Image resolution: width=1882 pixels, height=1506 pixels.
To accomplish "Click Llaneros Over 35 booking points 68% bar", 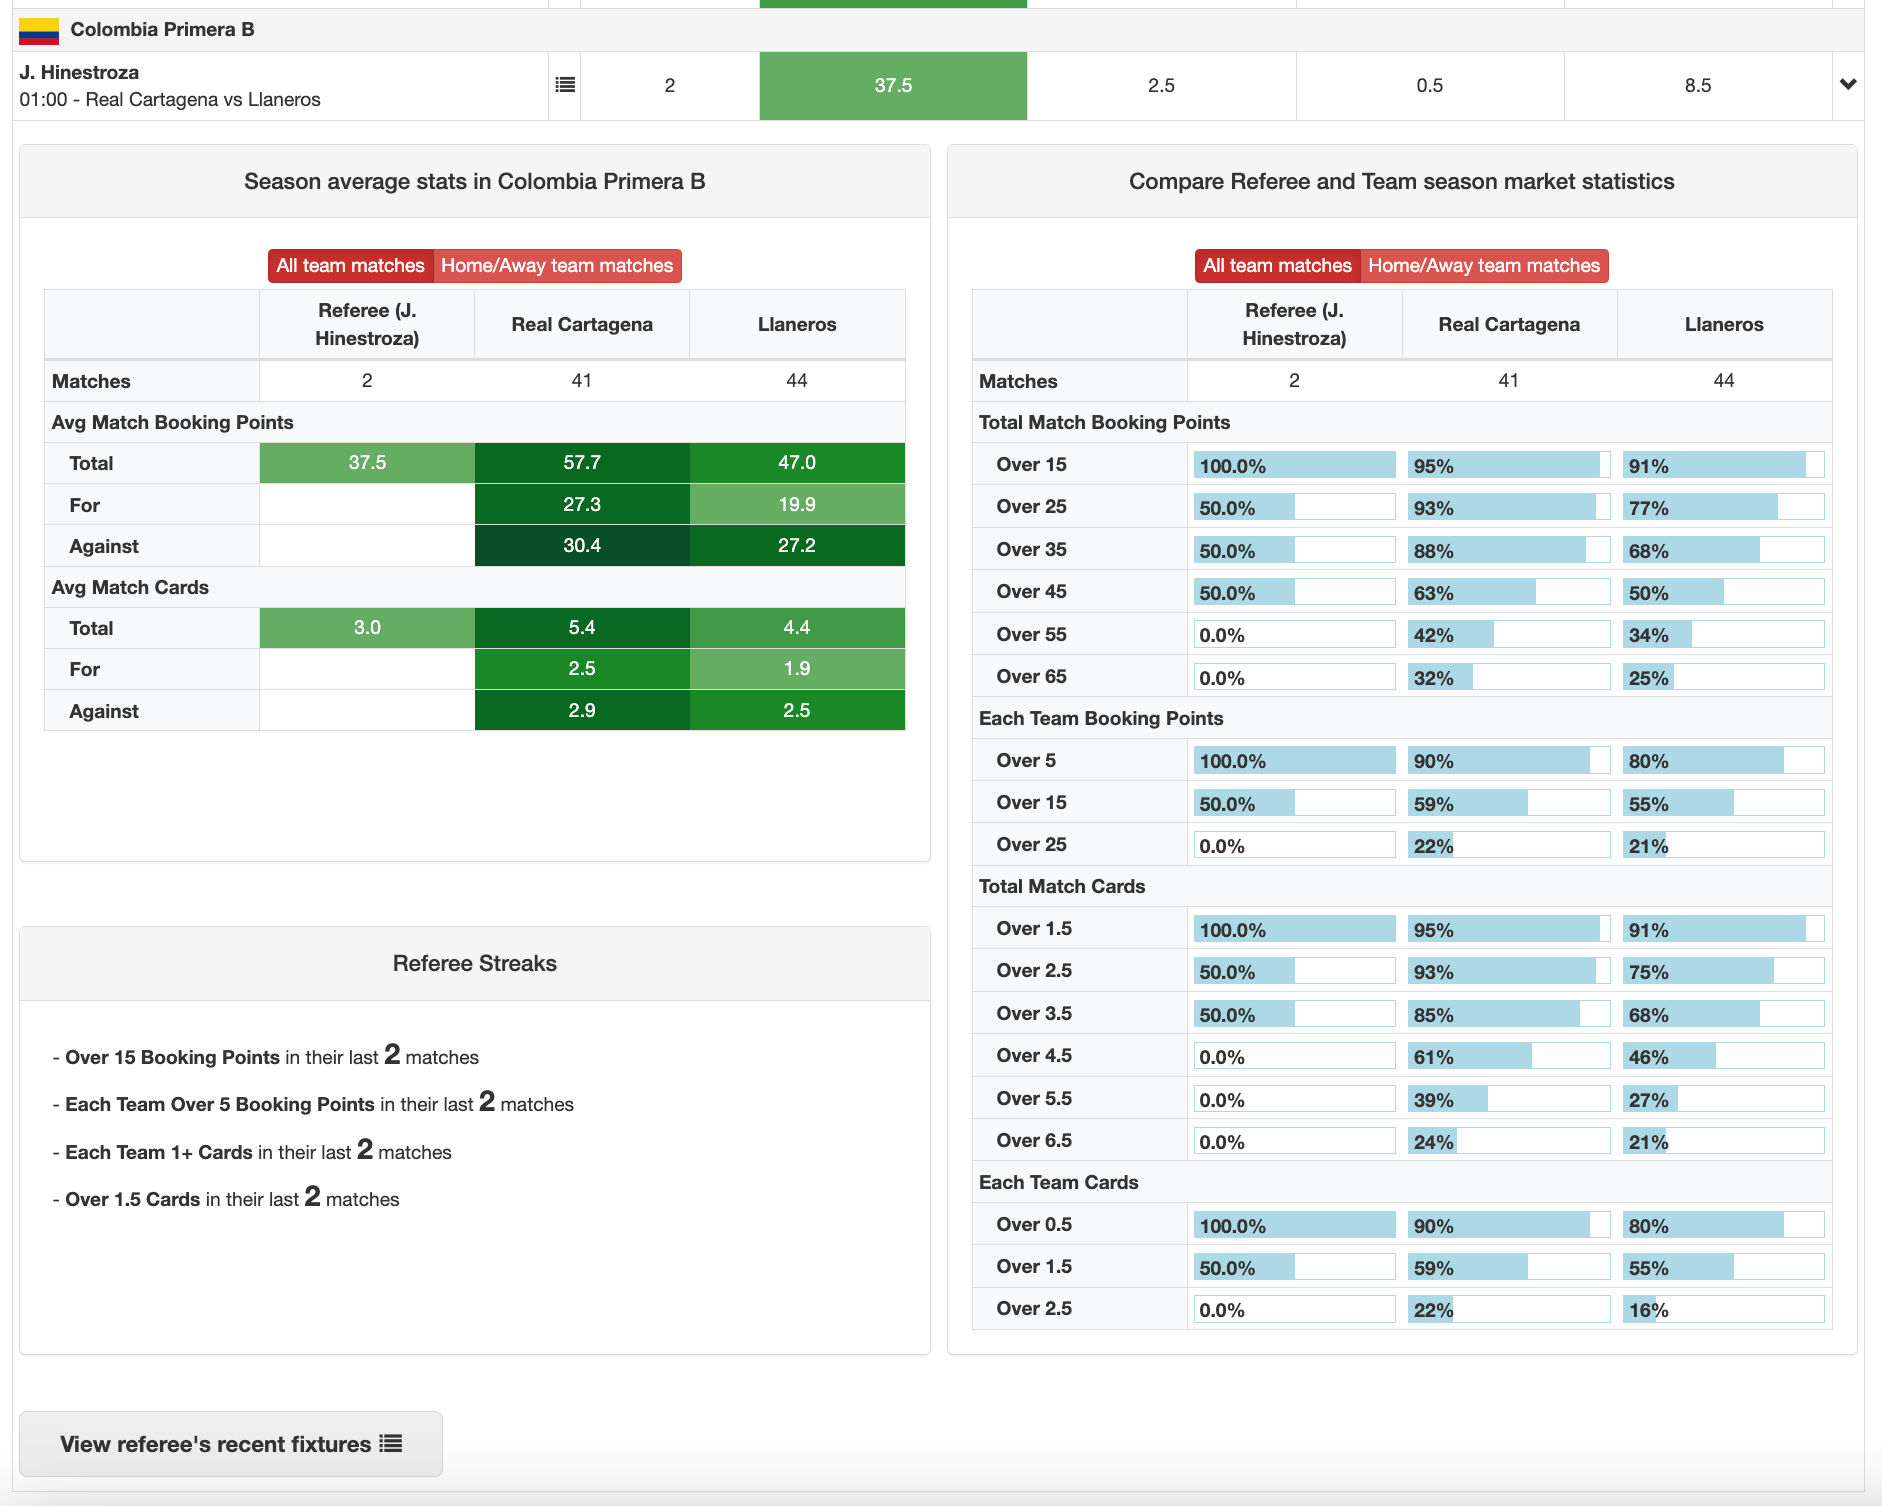I will (1724, 550).
